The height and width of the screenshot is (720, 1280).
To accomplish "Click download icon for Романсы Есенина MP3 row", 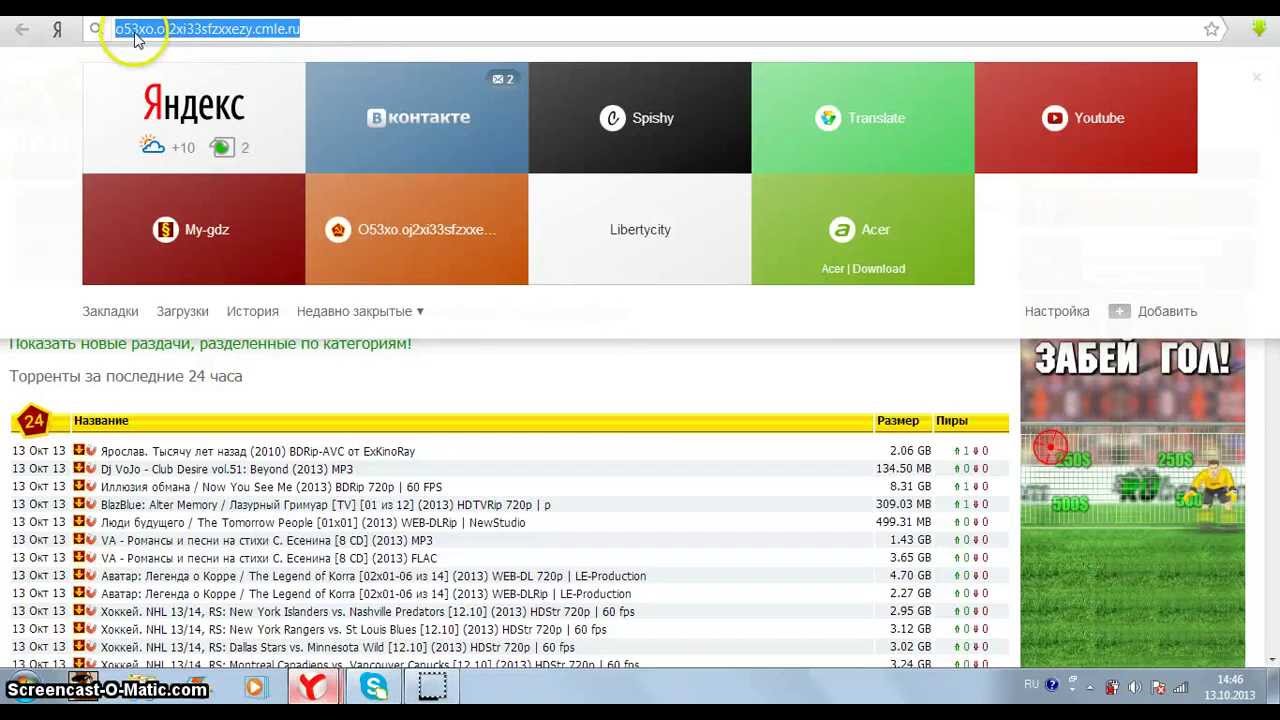I will [x=79, y=540].
